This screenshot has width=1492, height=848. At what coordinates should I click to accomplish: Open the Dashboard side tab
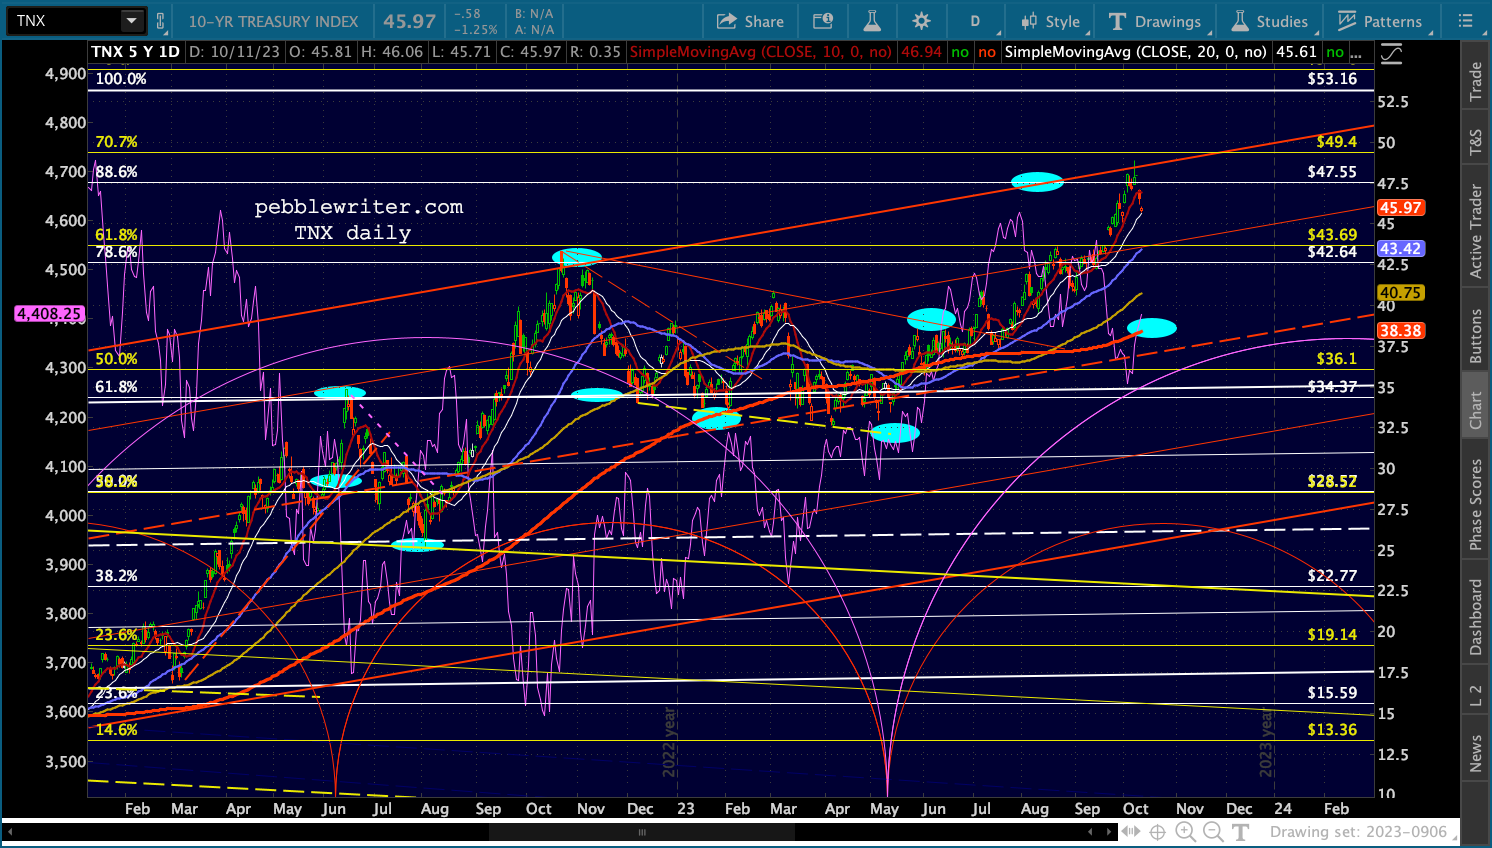pyautogui.click(x=1476, y=617)
